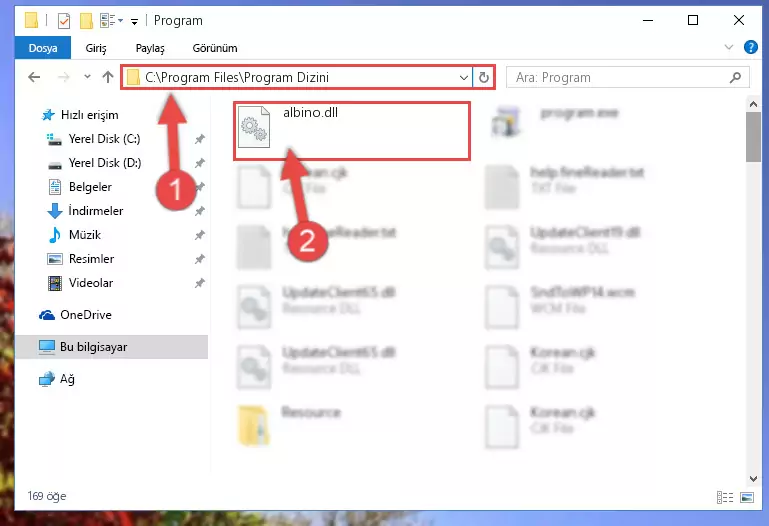Open Yerel Disk (D:) in sidebar
This screenshot has width=769, height=526.
pos(104,163)
